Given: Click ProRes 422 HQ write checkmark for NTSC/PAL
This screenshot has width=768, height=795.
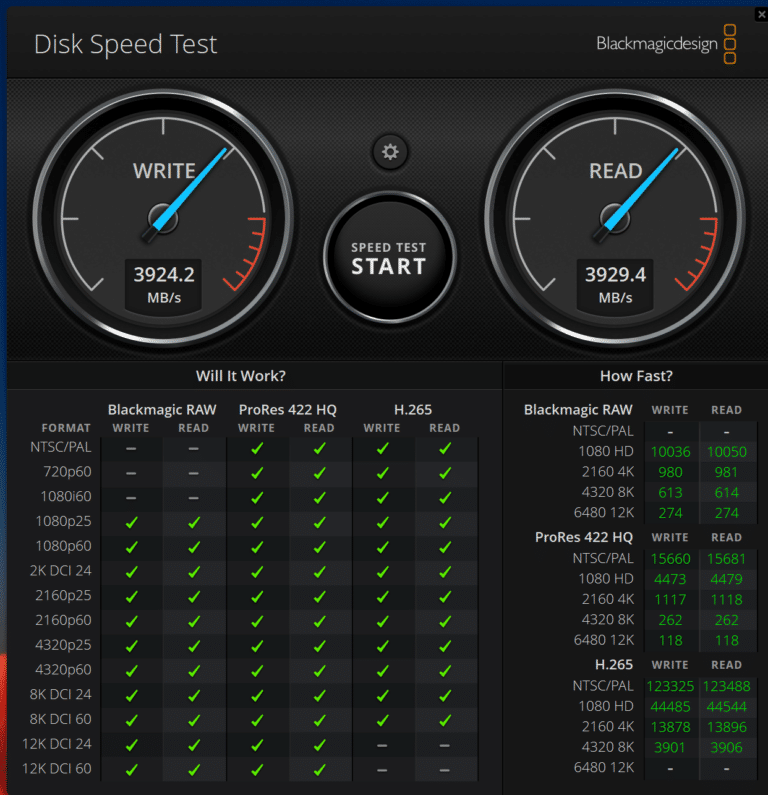Looking at the screenshot, I should [257, 448].
